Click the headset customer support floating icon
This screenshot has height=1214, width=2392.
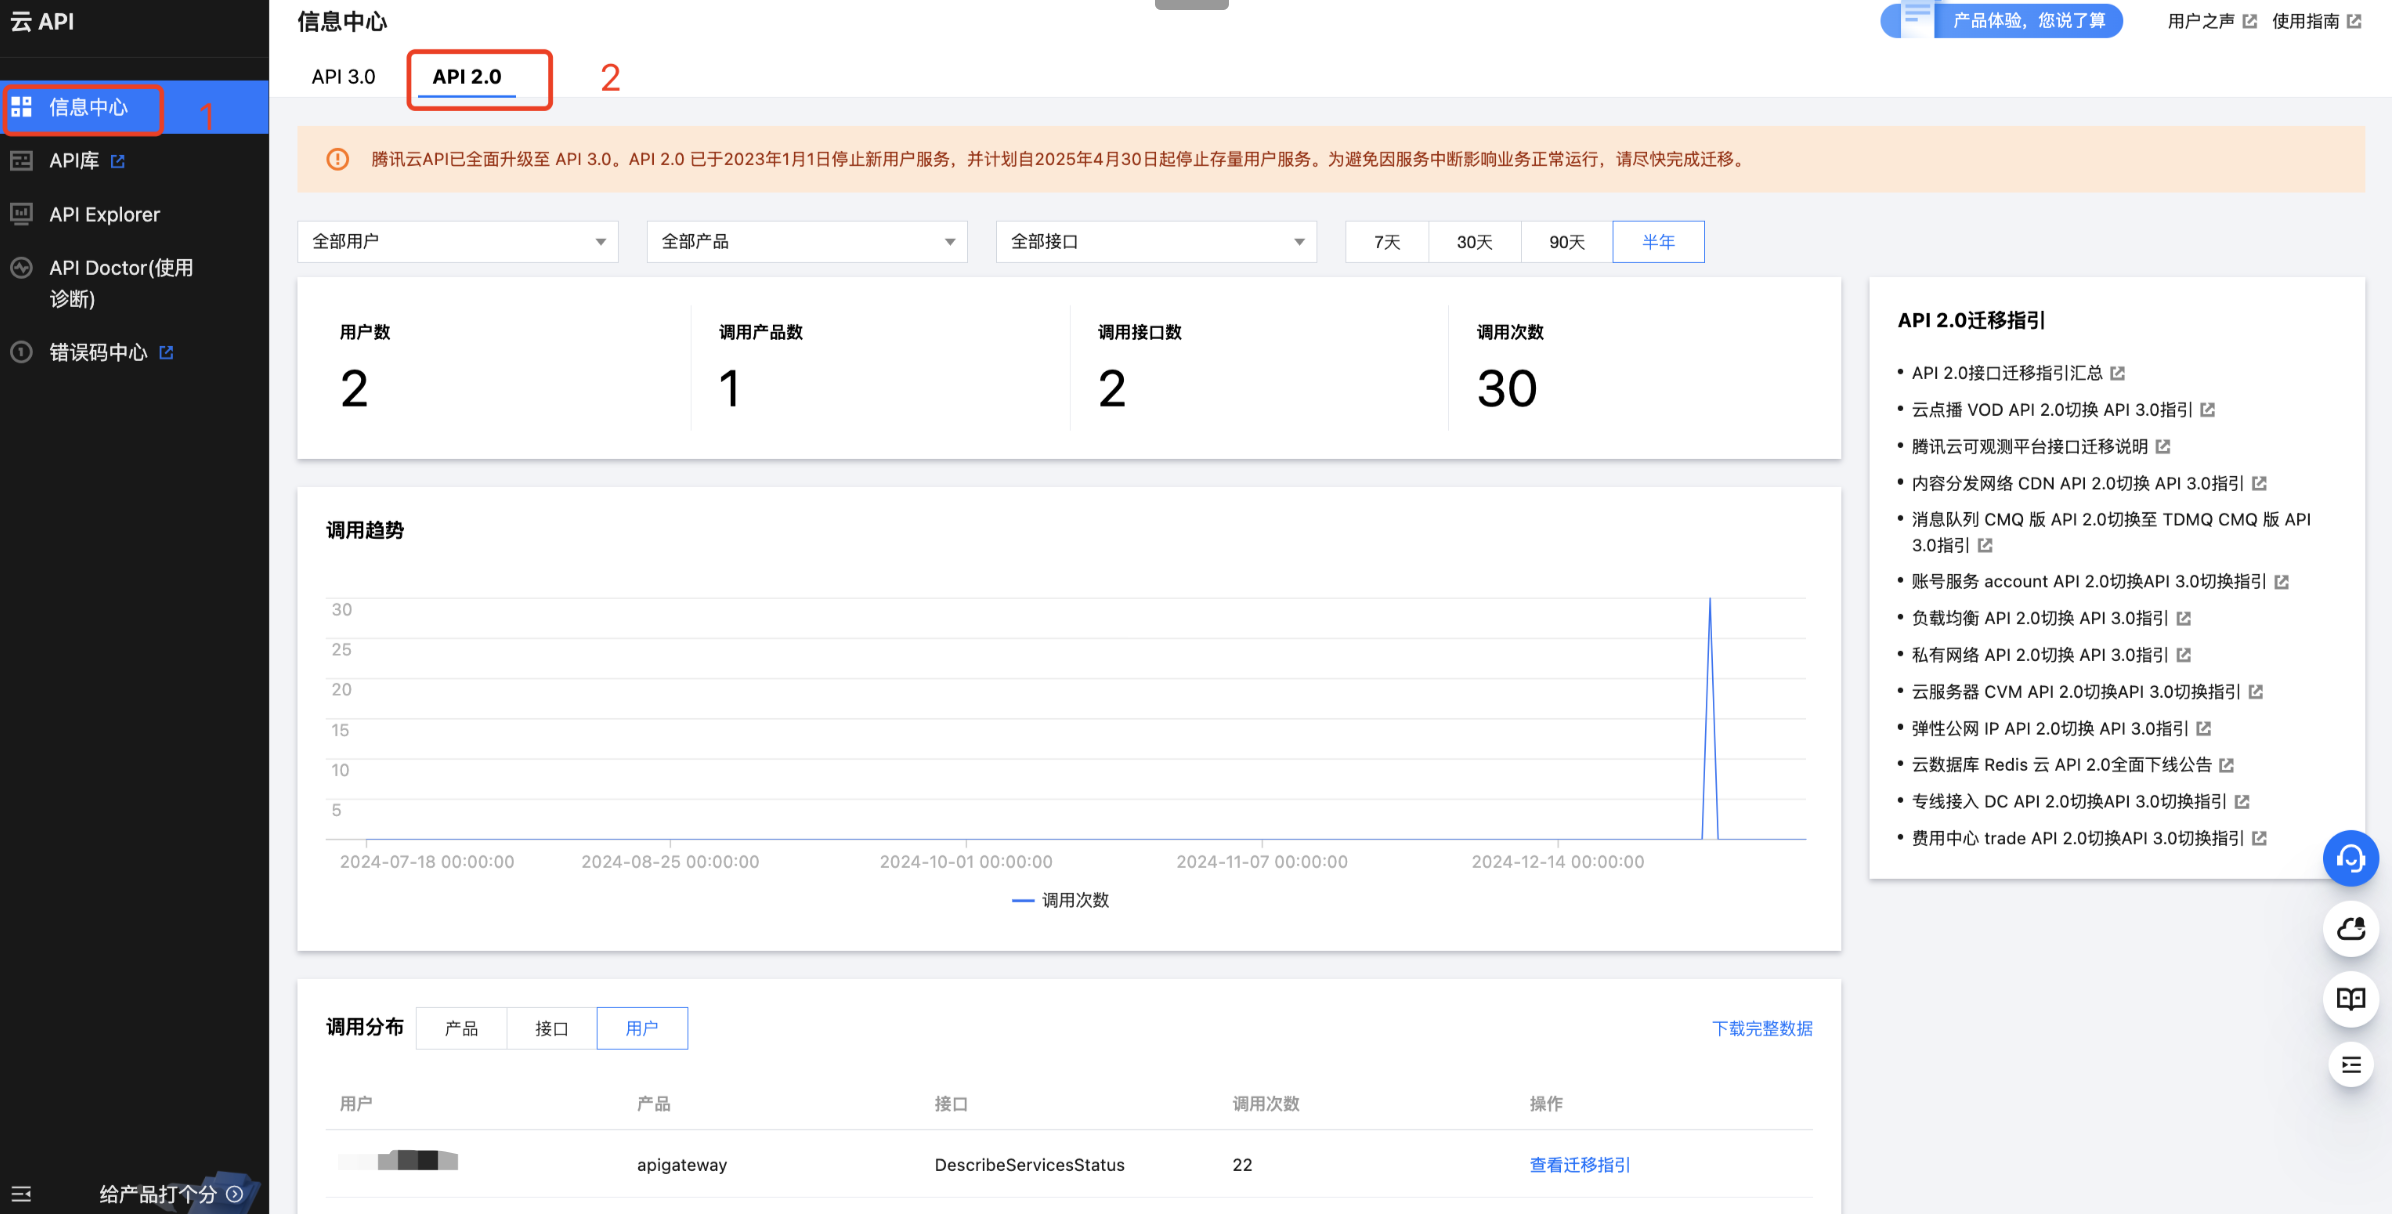pos(2350,858)
